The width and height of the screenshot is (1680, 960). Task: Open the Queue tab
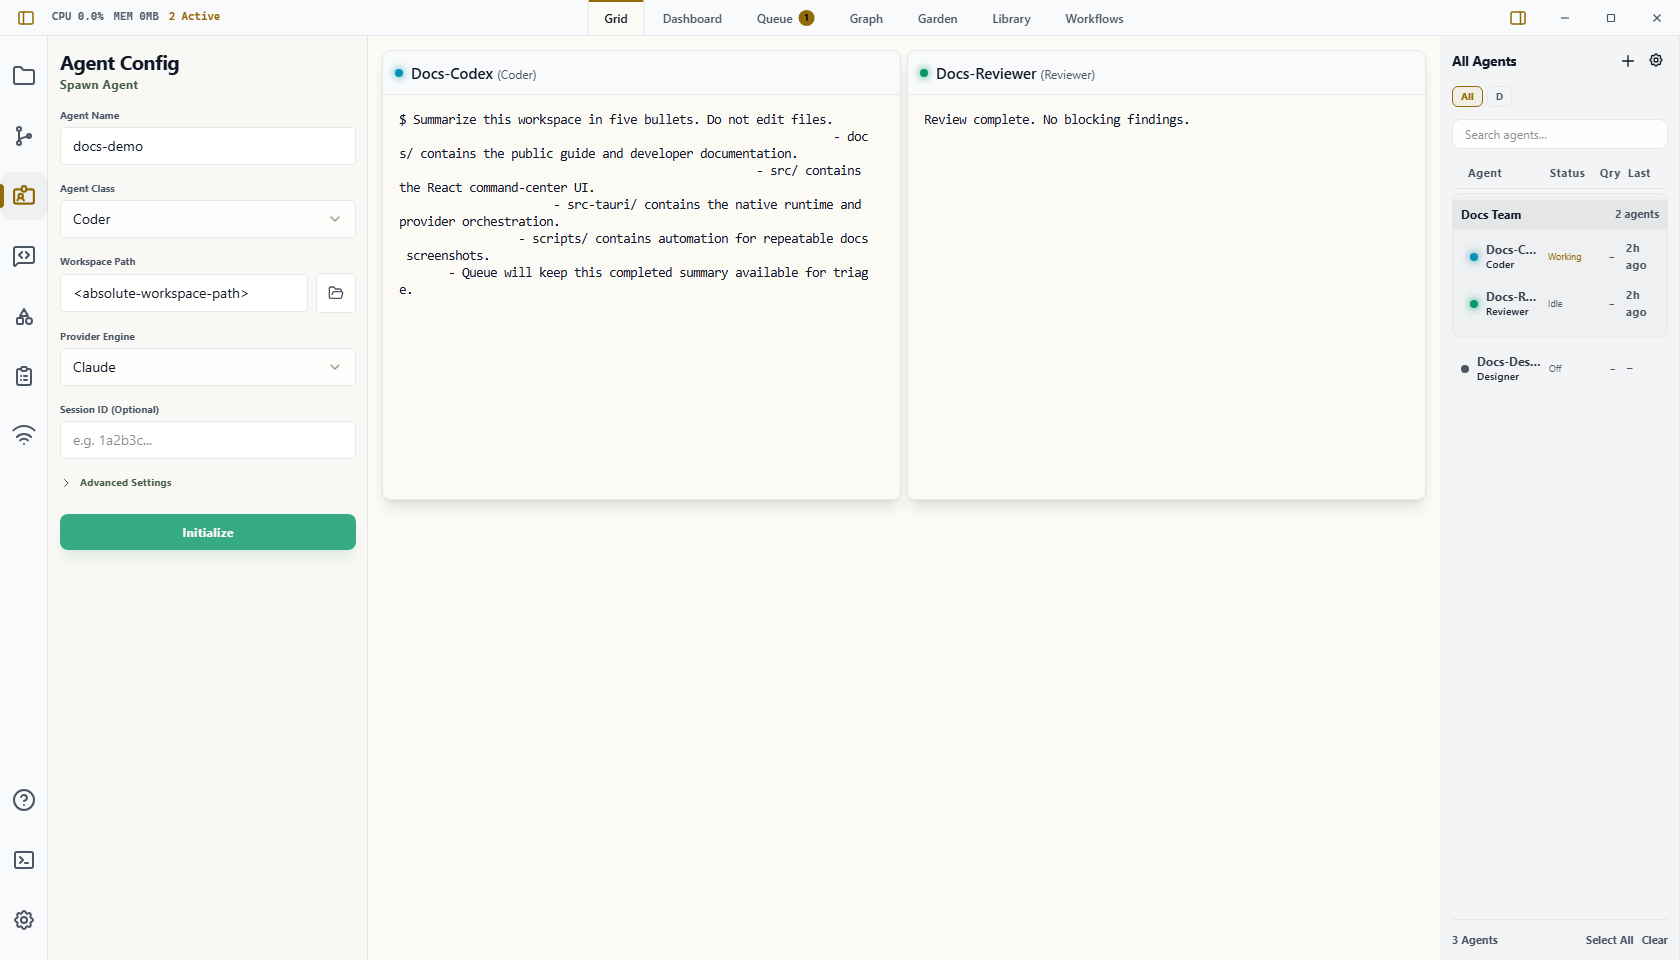click(x=785, y=19)
